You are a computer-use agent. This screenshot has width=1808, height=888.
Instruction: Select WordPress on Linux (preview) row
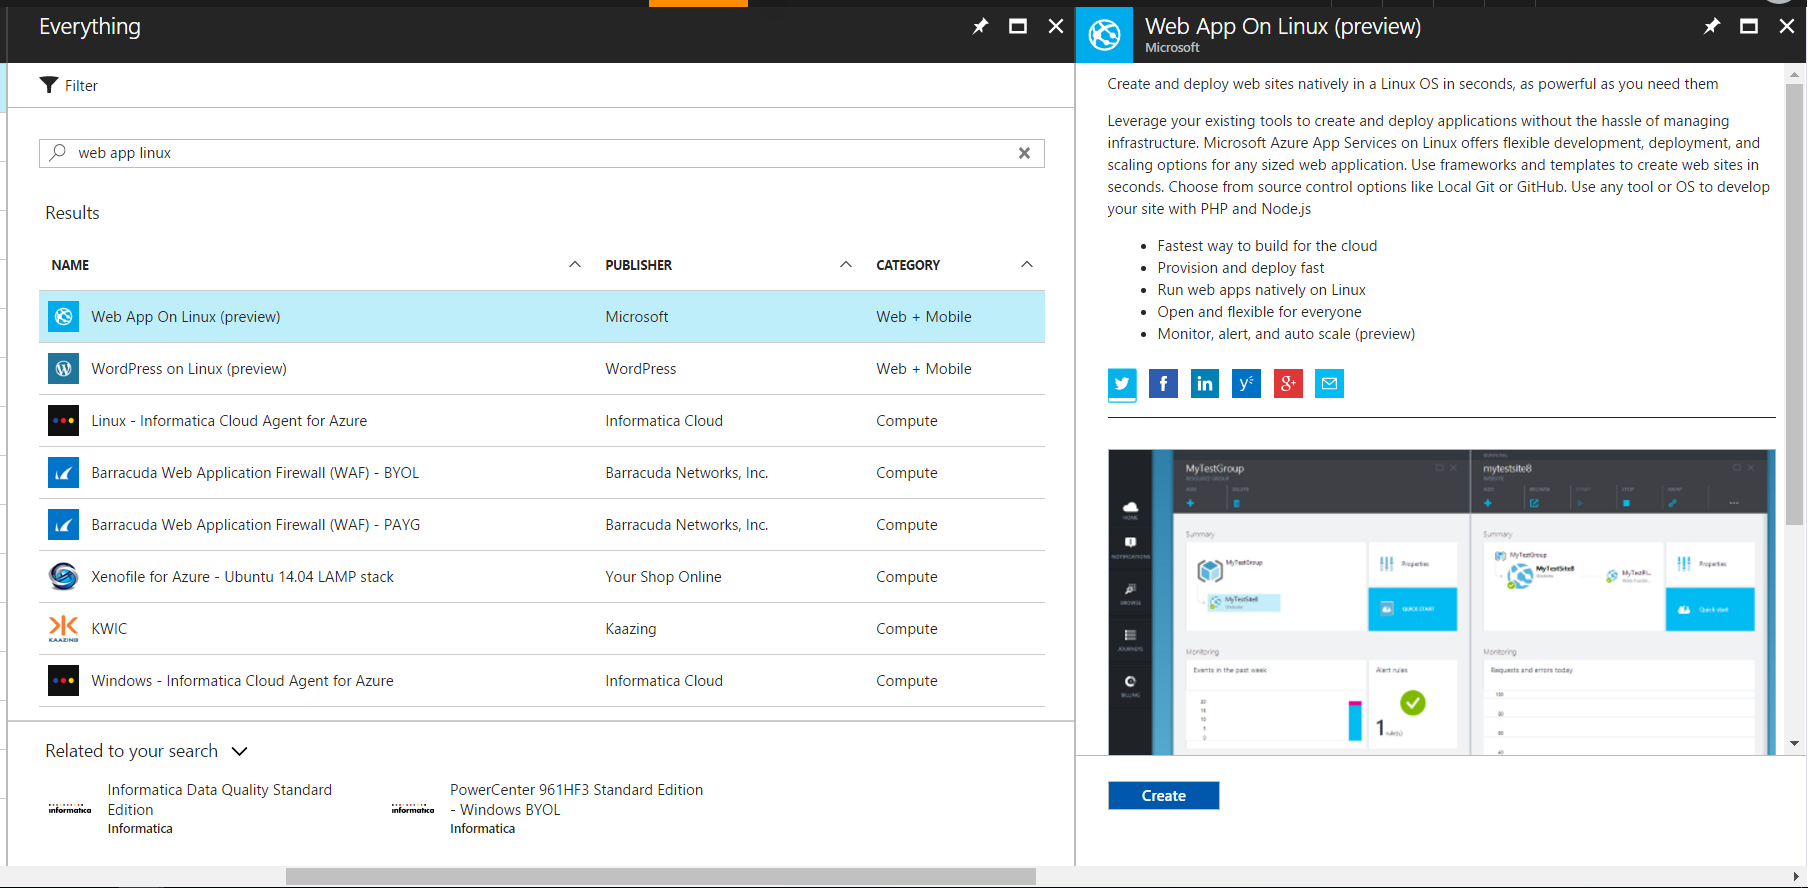pyautogui.click(x=542, y=369)
